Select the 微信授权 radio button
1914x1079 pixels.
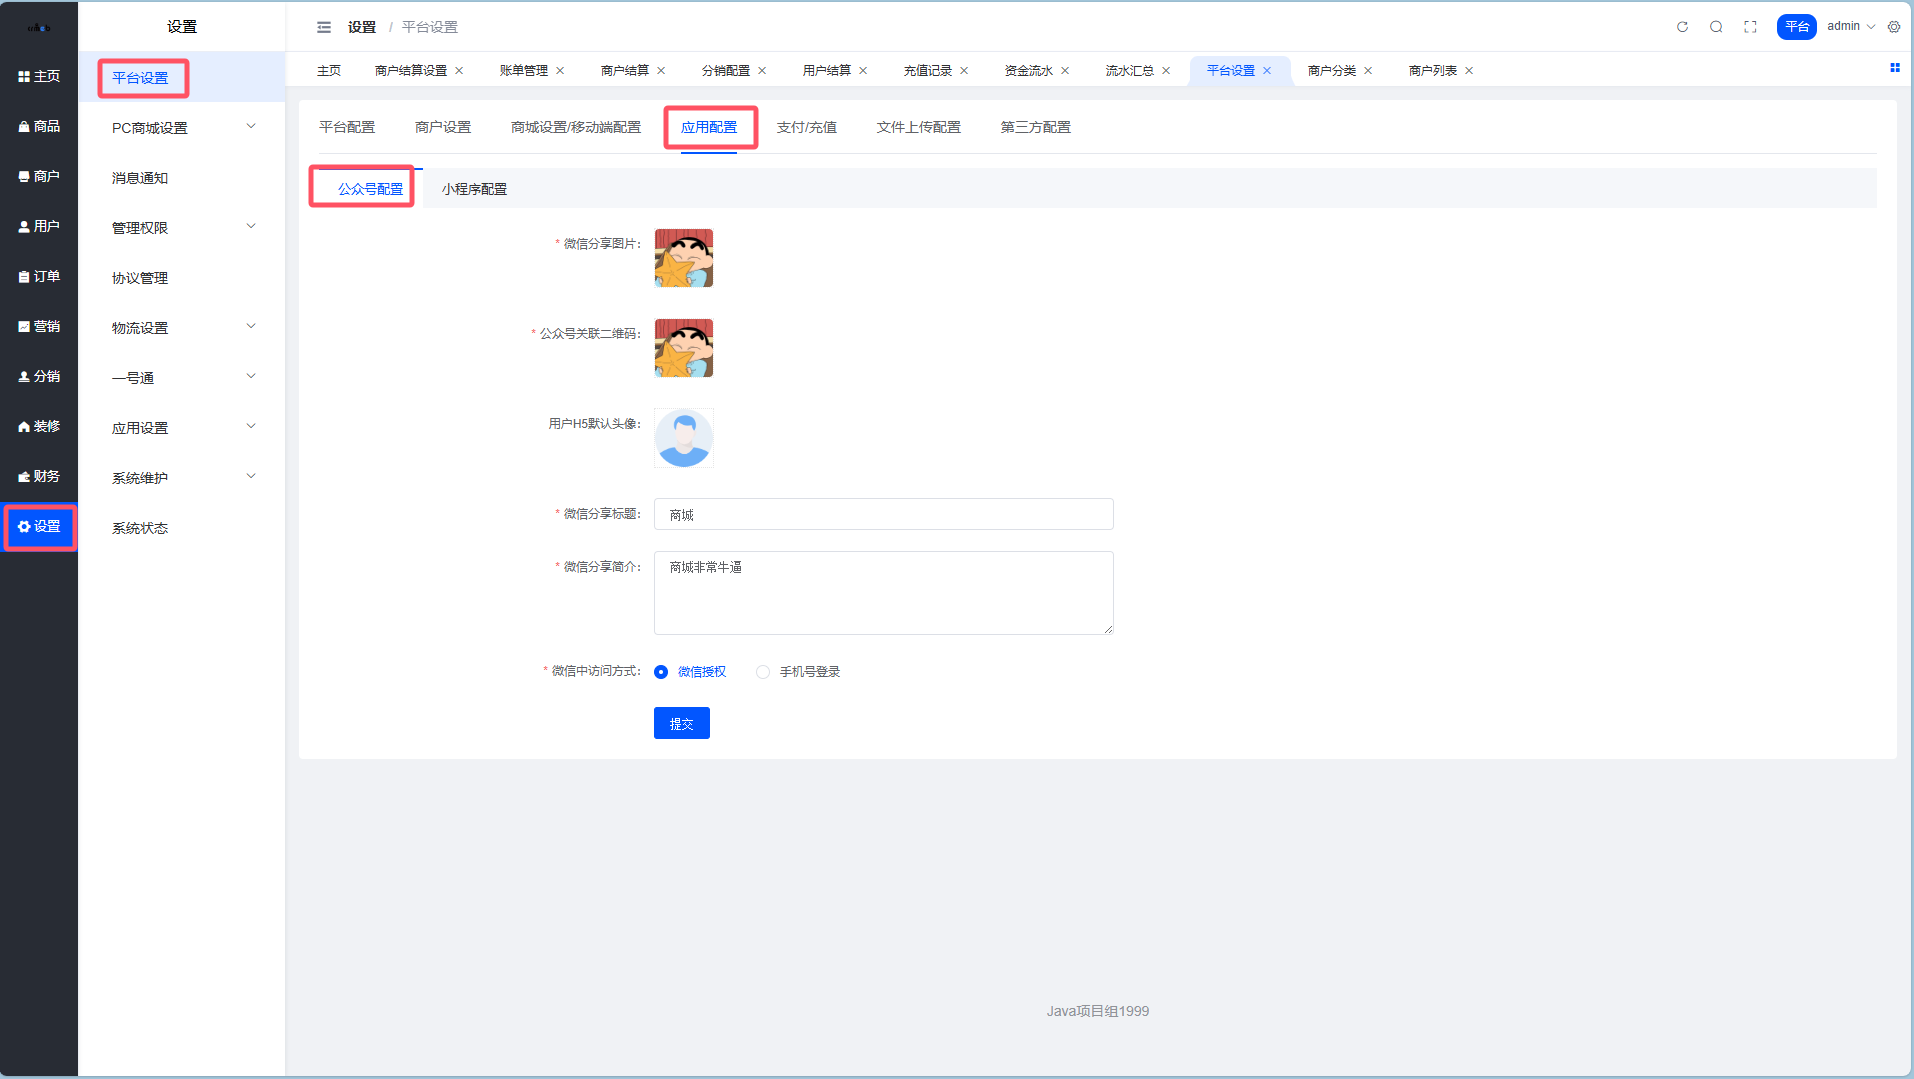[661, 672]
